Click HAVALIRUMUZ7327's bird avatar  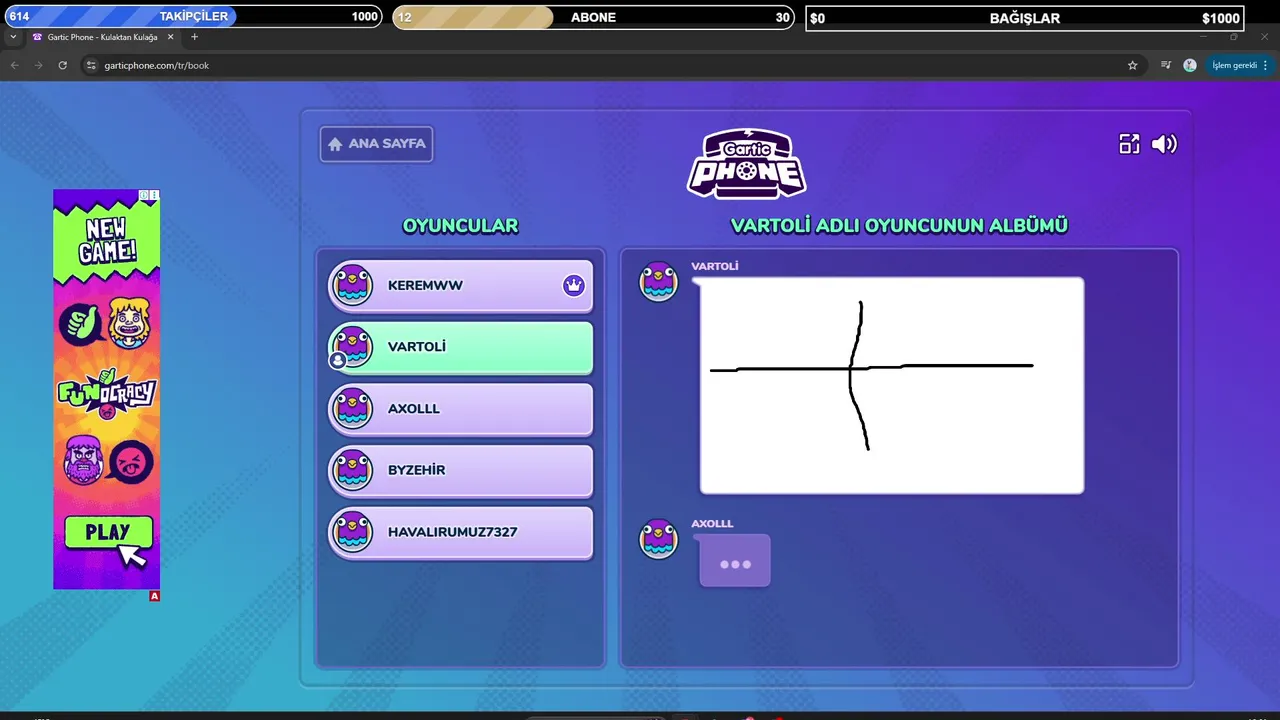(352, 531)
